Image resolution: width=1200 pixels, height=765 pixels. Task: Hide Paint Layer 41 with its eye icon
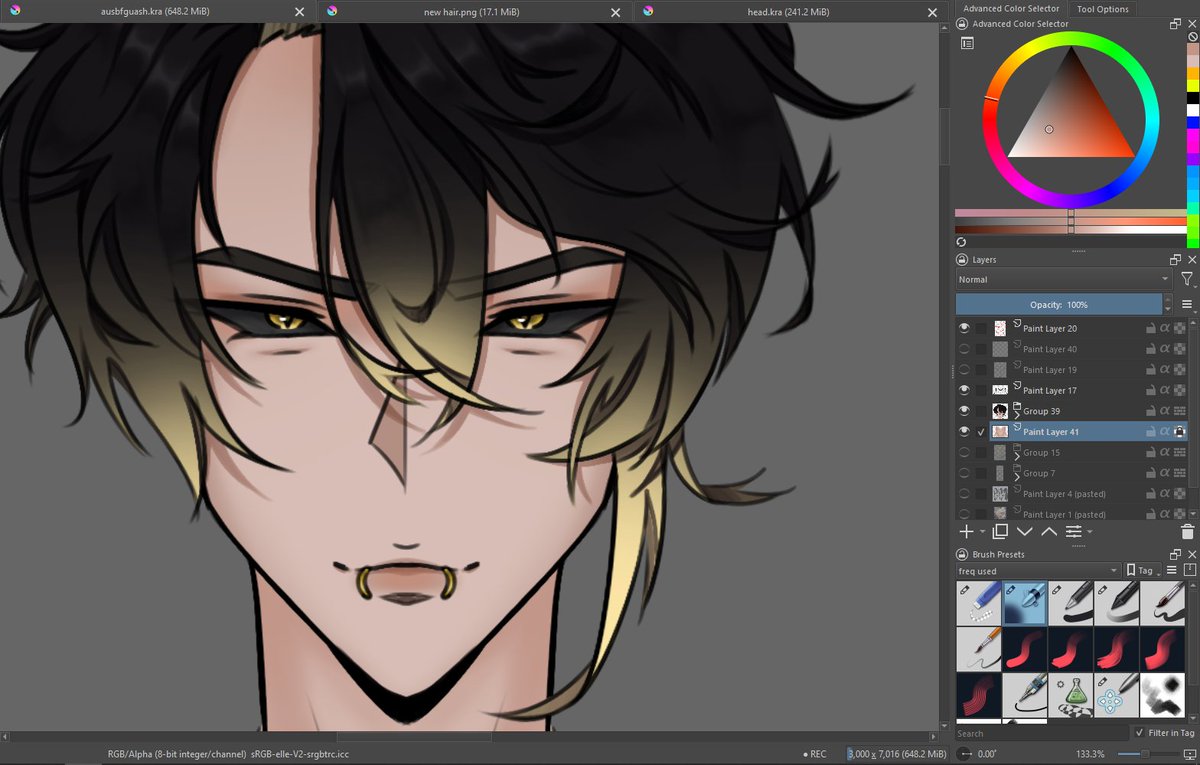tap(964, 432)
